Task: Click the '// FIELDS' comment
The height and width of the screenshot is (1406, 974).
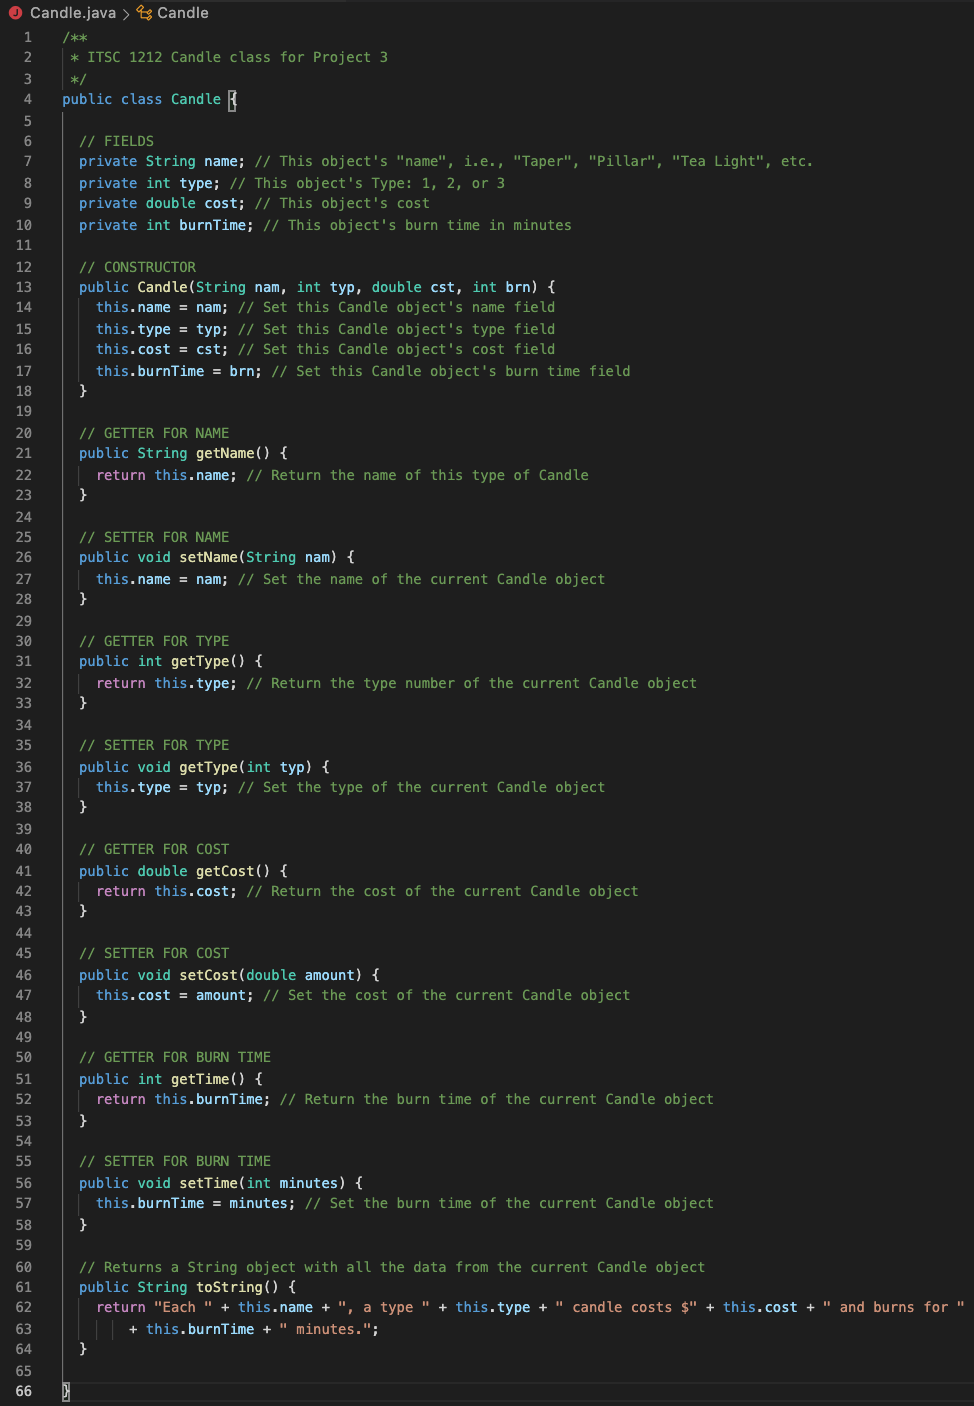Action: pos(116,141)
